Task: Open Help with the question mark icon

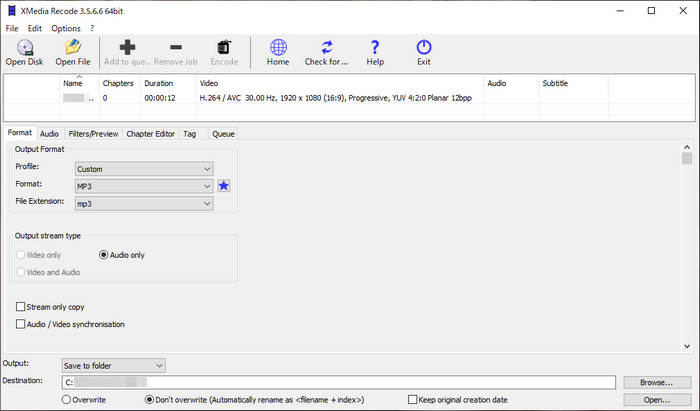Action: 375,53
